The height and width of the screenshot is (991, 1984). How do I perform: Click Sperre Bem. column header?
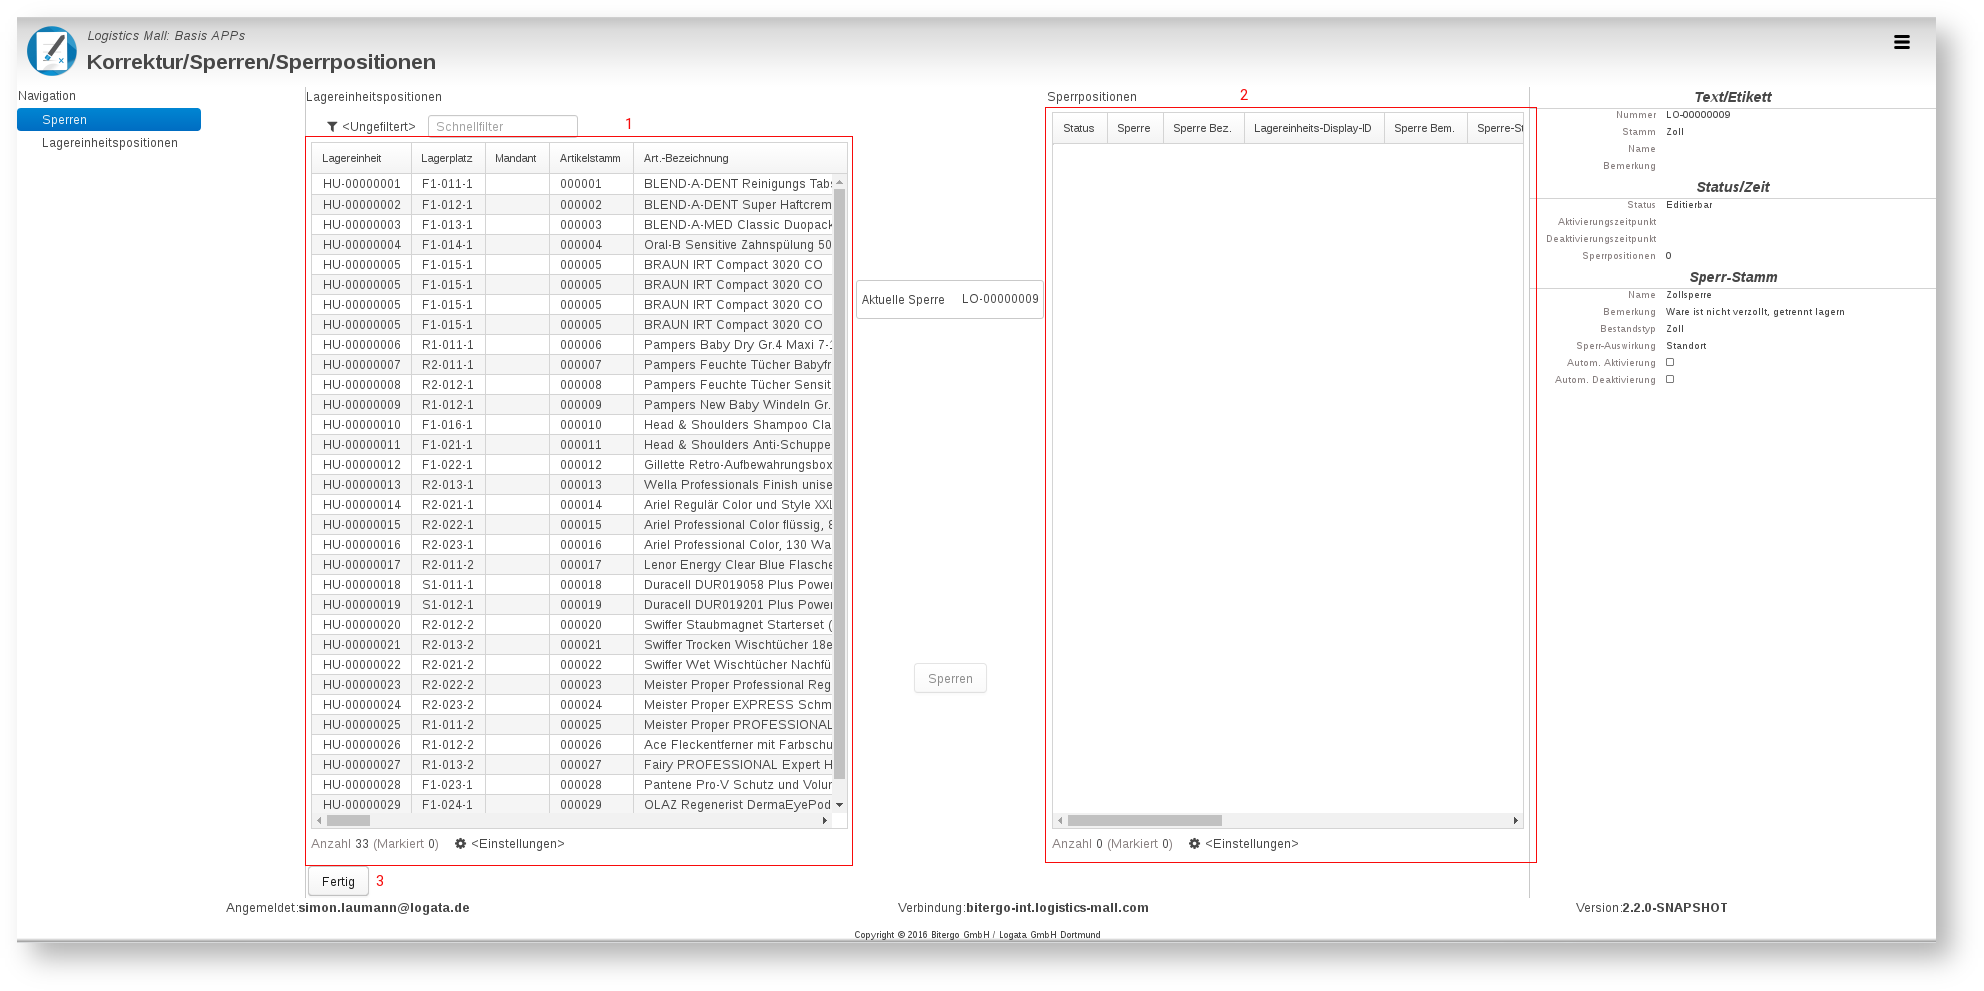pos(1425,128)
